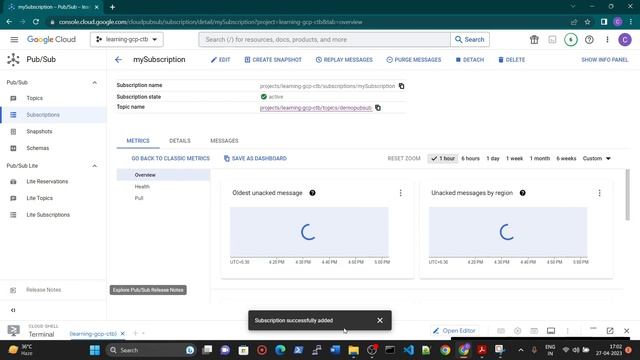Screen dimensions: 640x360
Task: Click REPLAY MESSAGES button
Action: coord(344,60)
